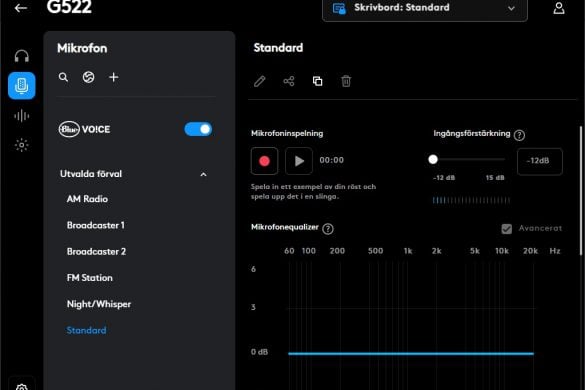Play back the recorded microphone sample

pos(299,161)
